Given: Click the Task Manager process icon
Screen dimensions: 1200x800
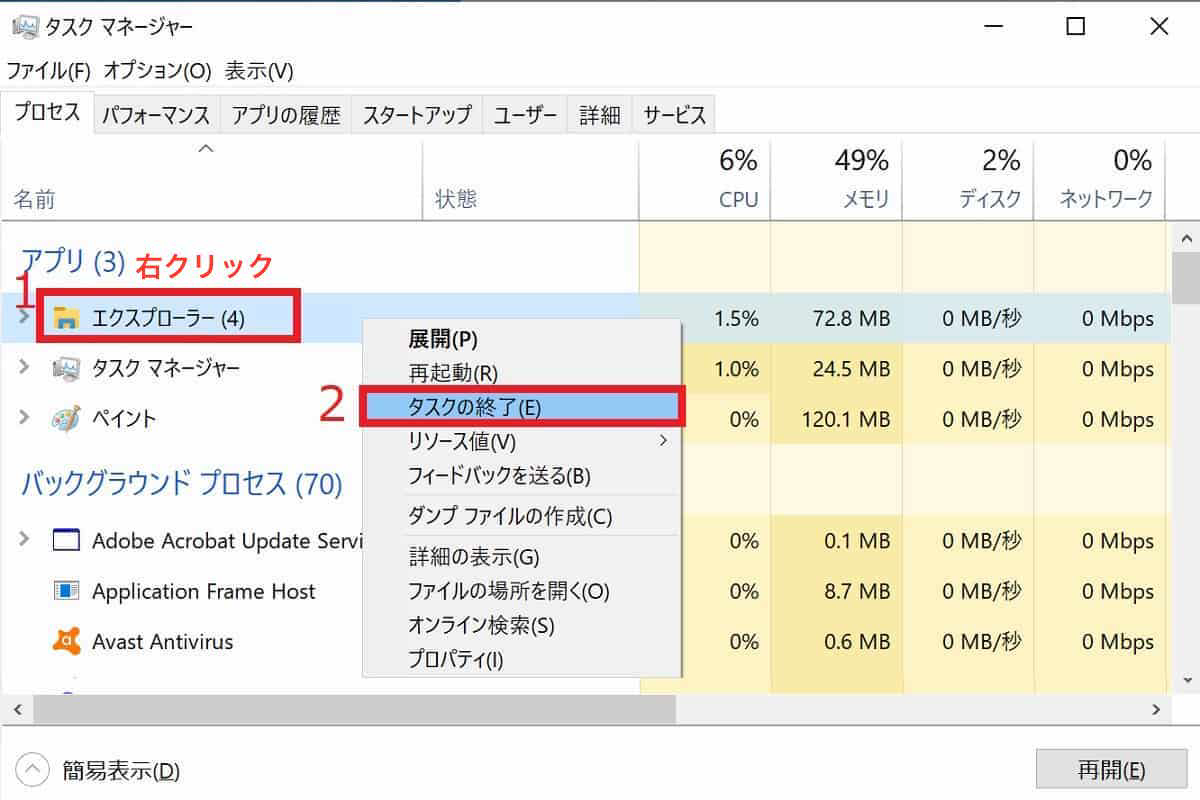Looking at the screenshot, I should (67, 369).
